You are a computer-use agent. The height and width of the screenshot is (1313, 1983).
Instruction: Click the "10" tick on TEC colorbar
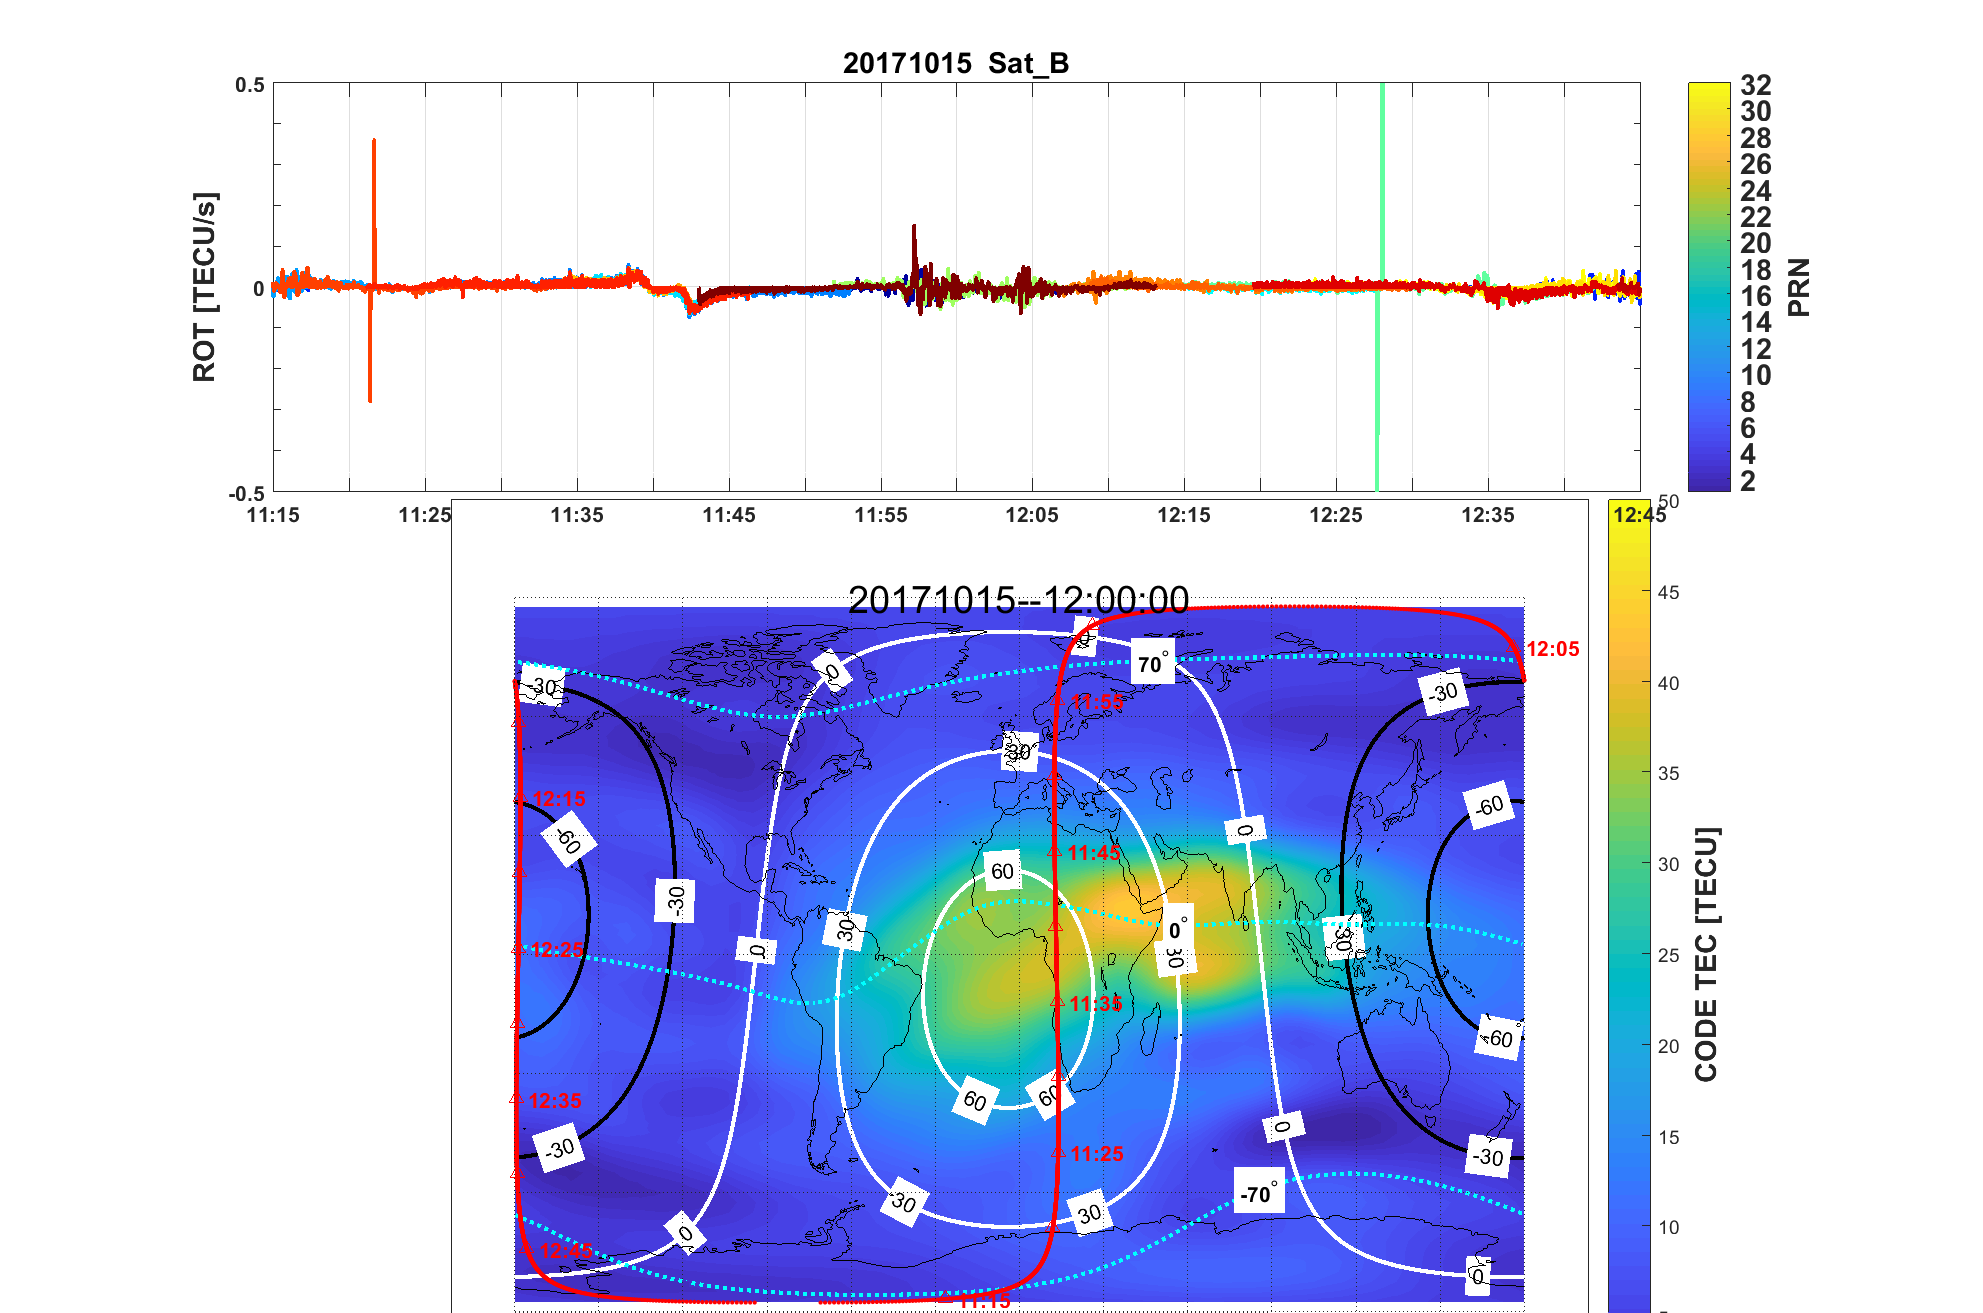[x=1668, y=1227]
